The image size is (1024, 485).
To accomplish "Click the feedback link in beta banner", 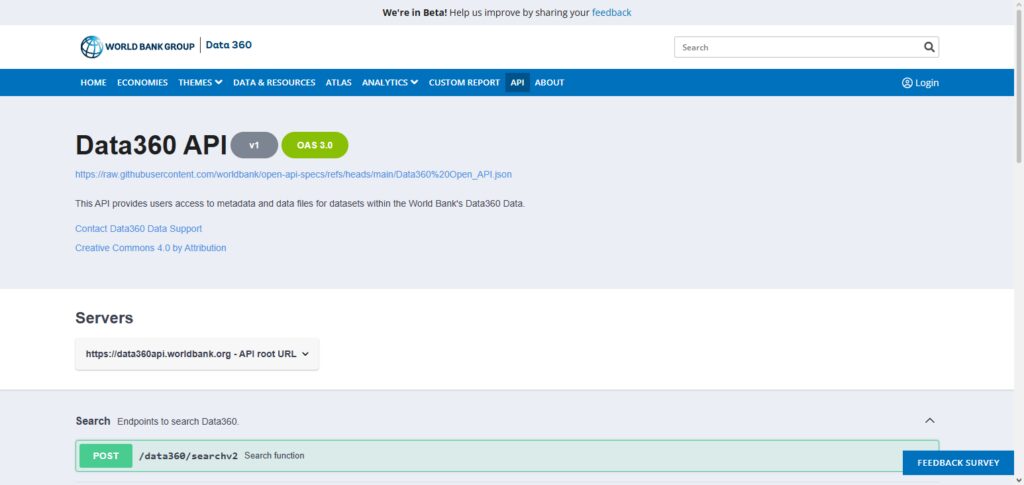I will [x=611, y=12].
